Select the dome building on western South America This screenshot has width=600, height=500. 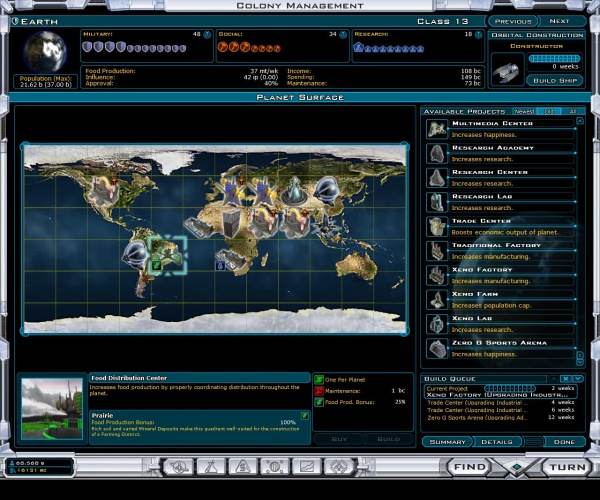(135, 254)
